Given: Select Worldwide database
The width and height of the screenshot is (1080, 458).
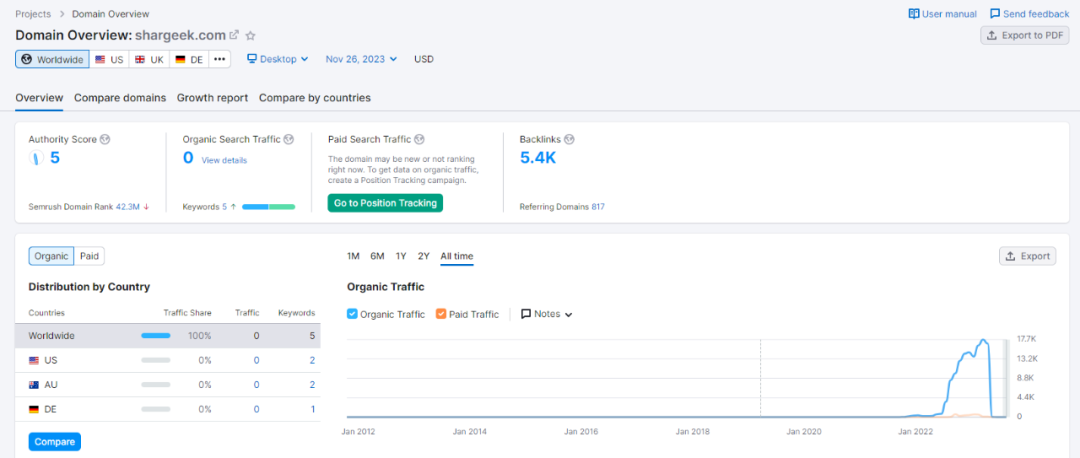Looking at the screenshot, I should point(52,59).
